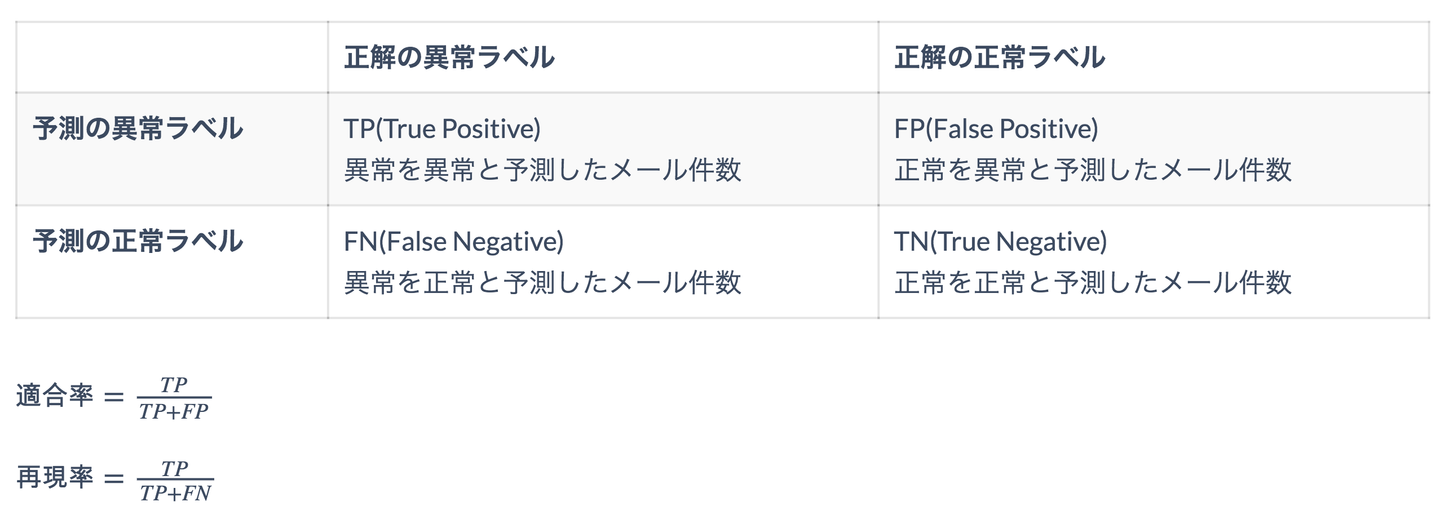
Task: Click the equals sign after 適合率
Action: point(115,397)
